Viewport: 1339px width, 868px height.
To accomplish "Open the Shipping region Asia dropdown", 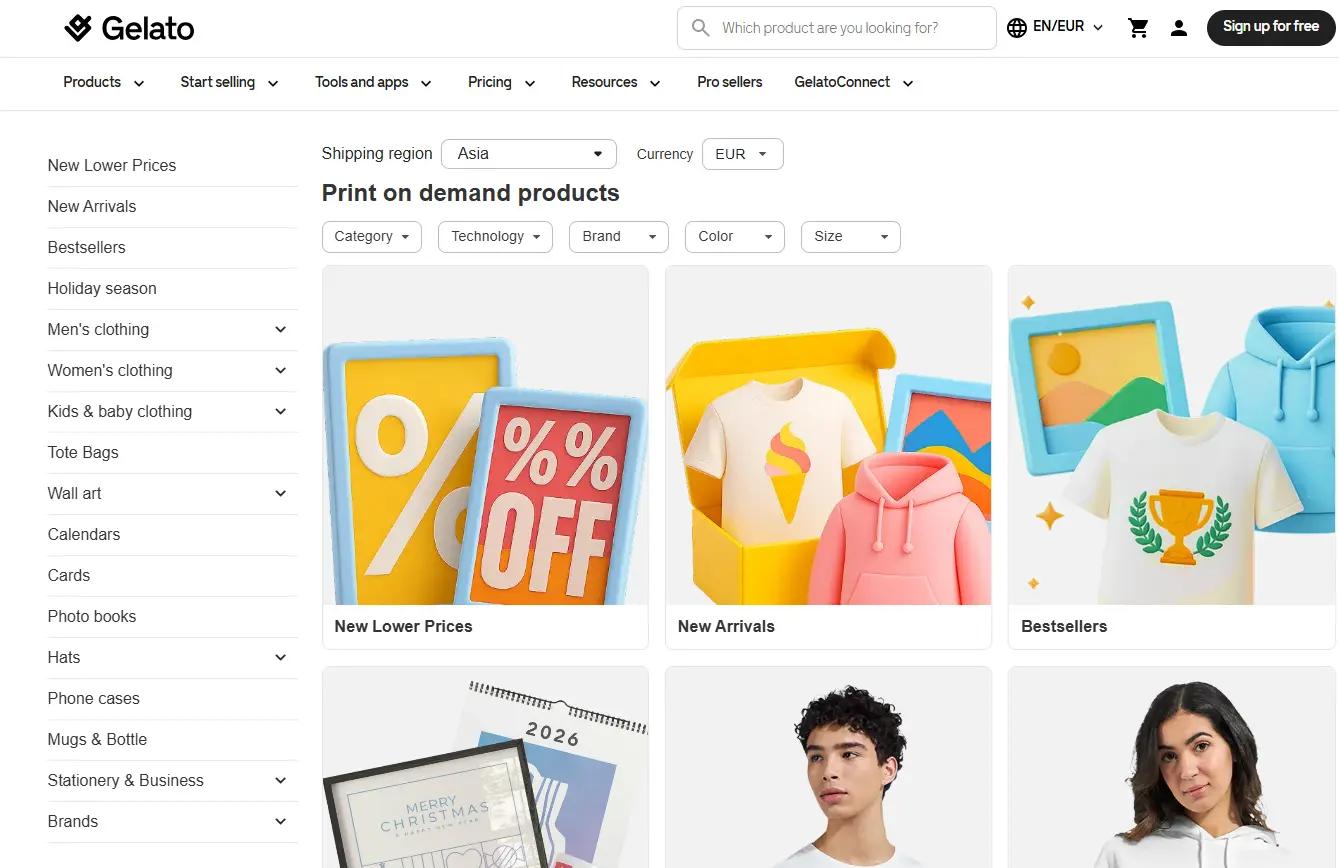I will (x=529, y=154).
